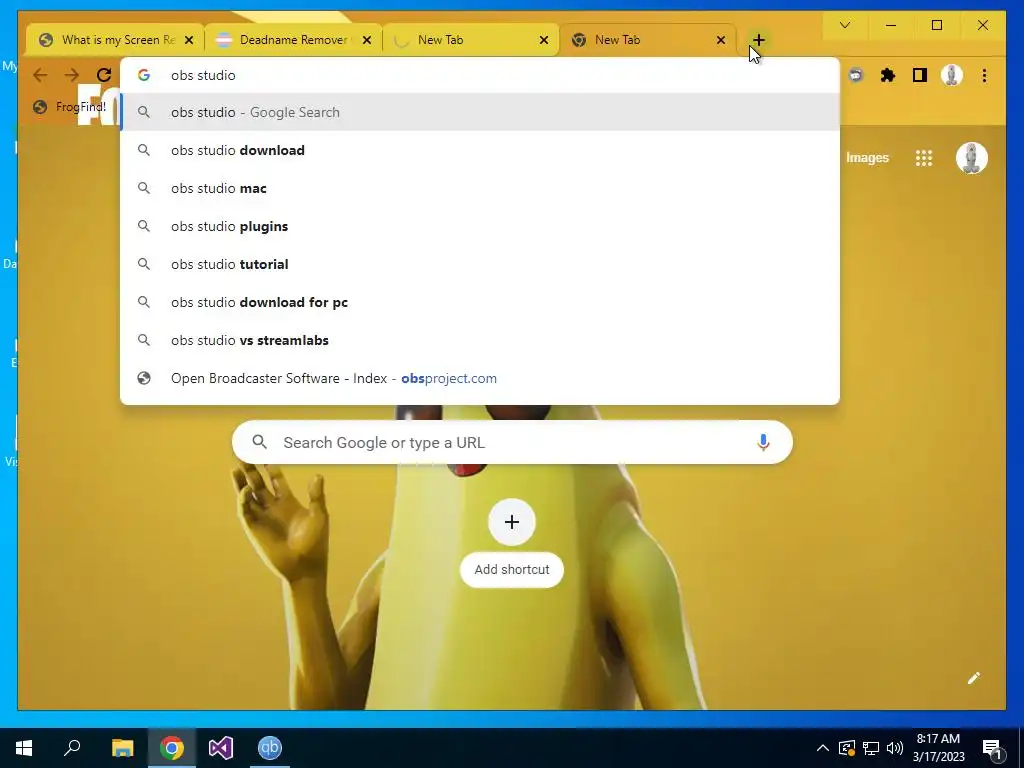Open the Chrome three-dot menu

tap(984, 75)
